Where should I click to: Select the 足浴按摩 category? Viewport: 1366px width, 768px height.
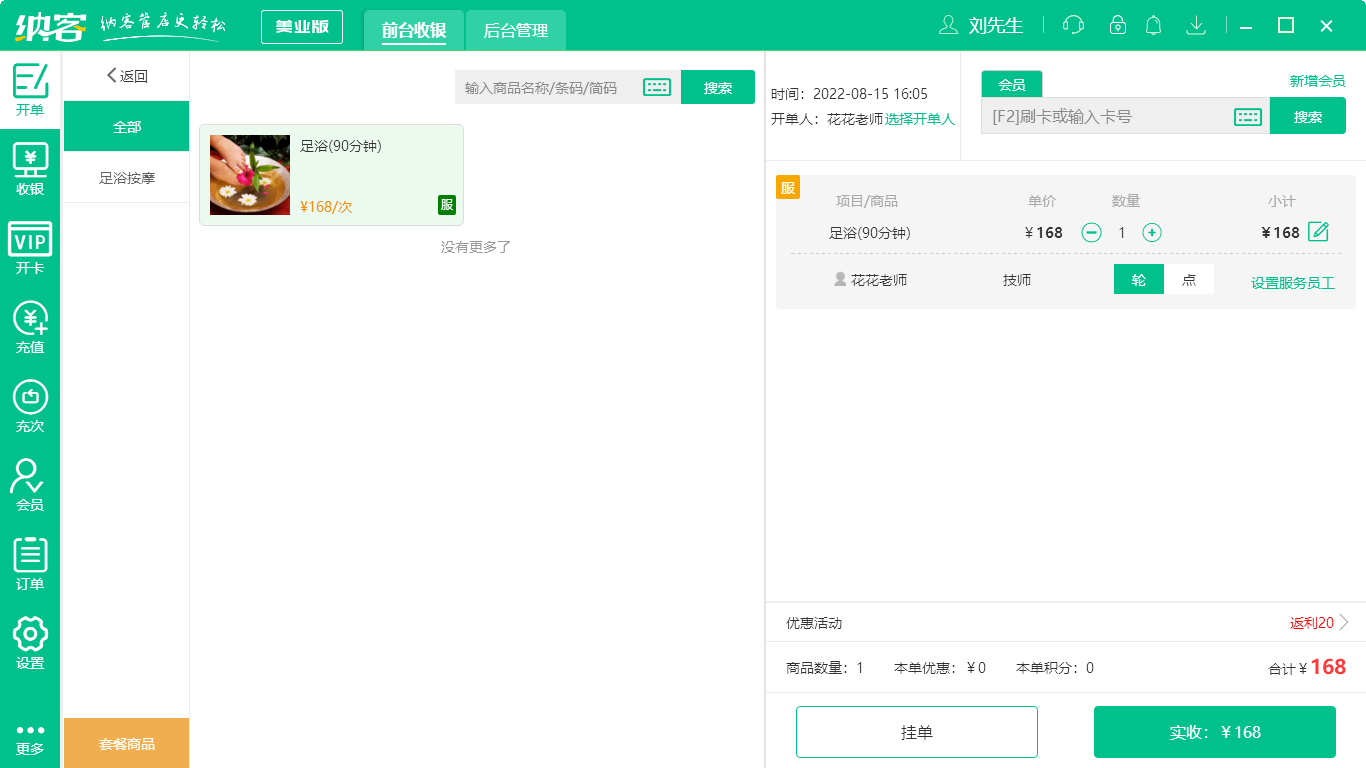click(126, 177)
